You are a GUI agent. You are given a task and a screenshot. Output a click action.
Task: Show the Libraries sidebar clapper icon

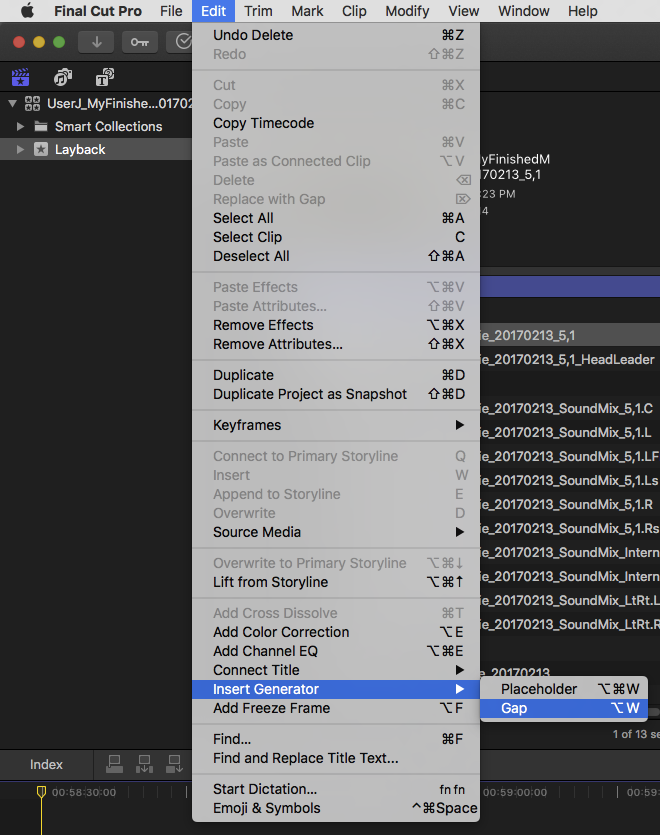click(x=21, y=78)
